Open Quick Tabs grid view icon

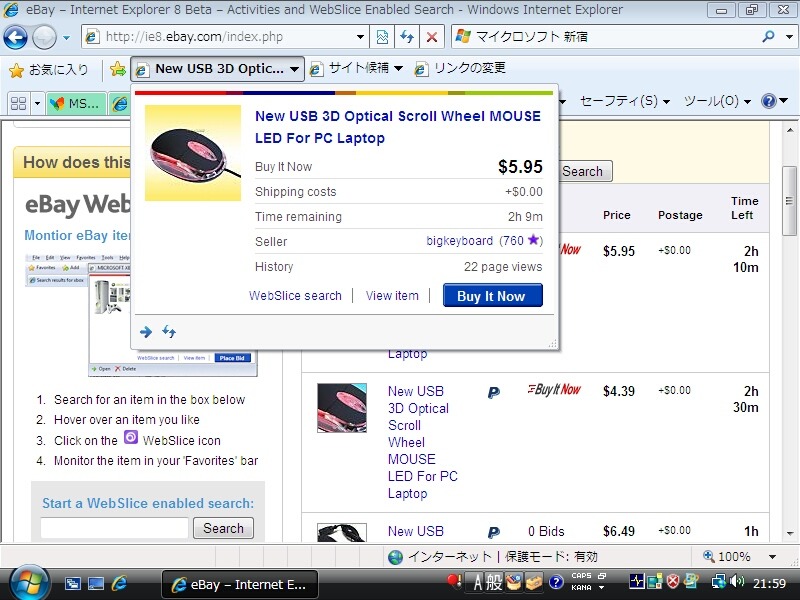click(18, 103)
